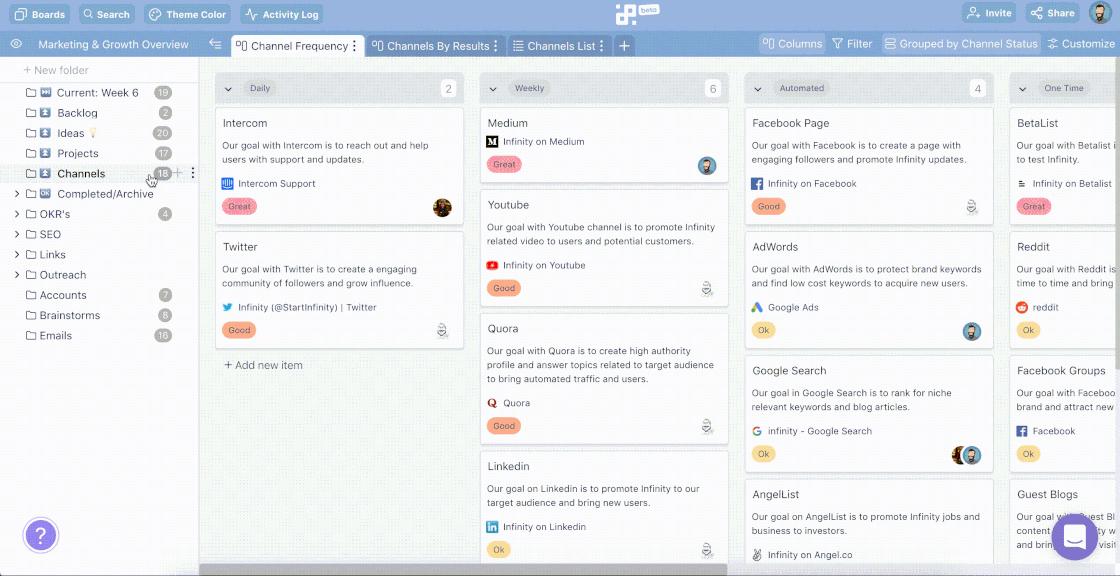Image resolution: width=1120 pixels, height=576 pixels.
Task: Click unassigned icon on Twitter card
Action: [442, 331]
